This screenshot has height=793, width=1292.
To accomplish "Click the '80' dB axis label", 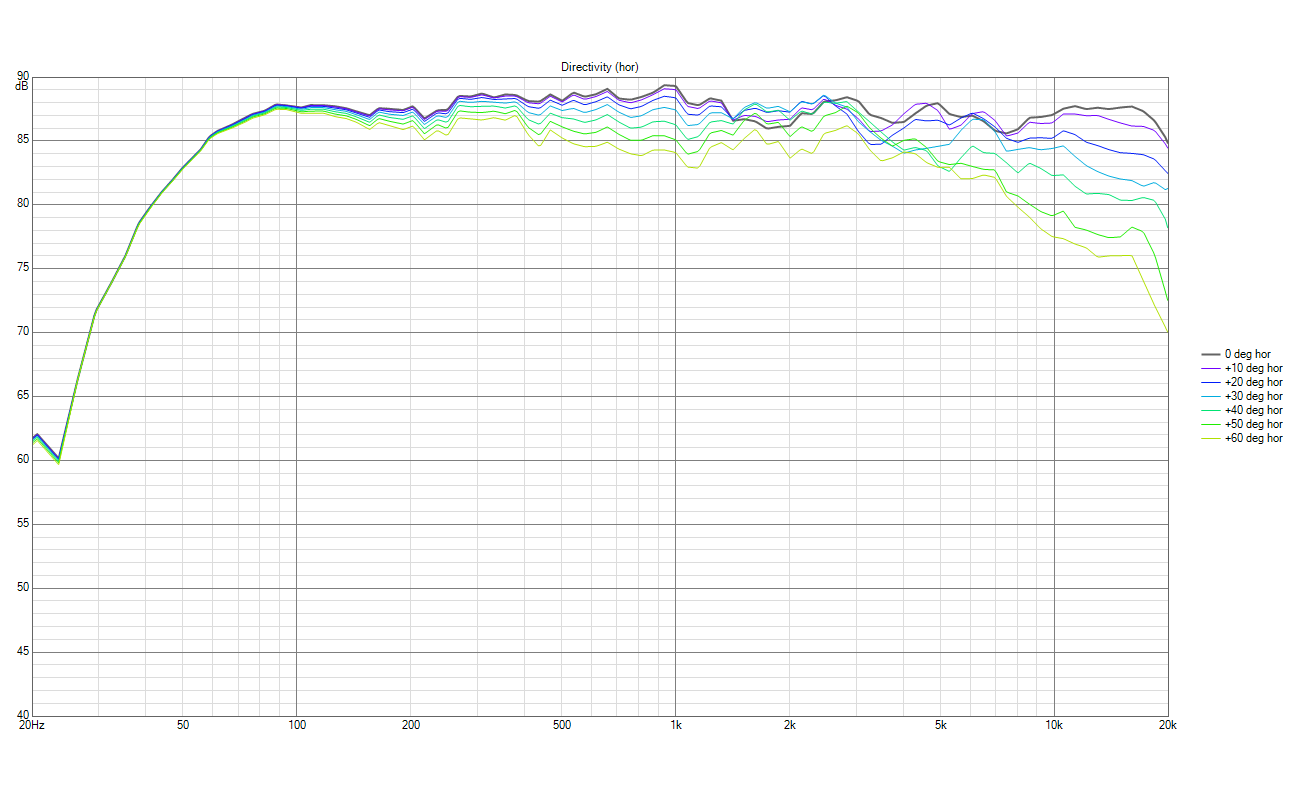I will click(23, 204).
